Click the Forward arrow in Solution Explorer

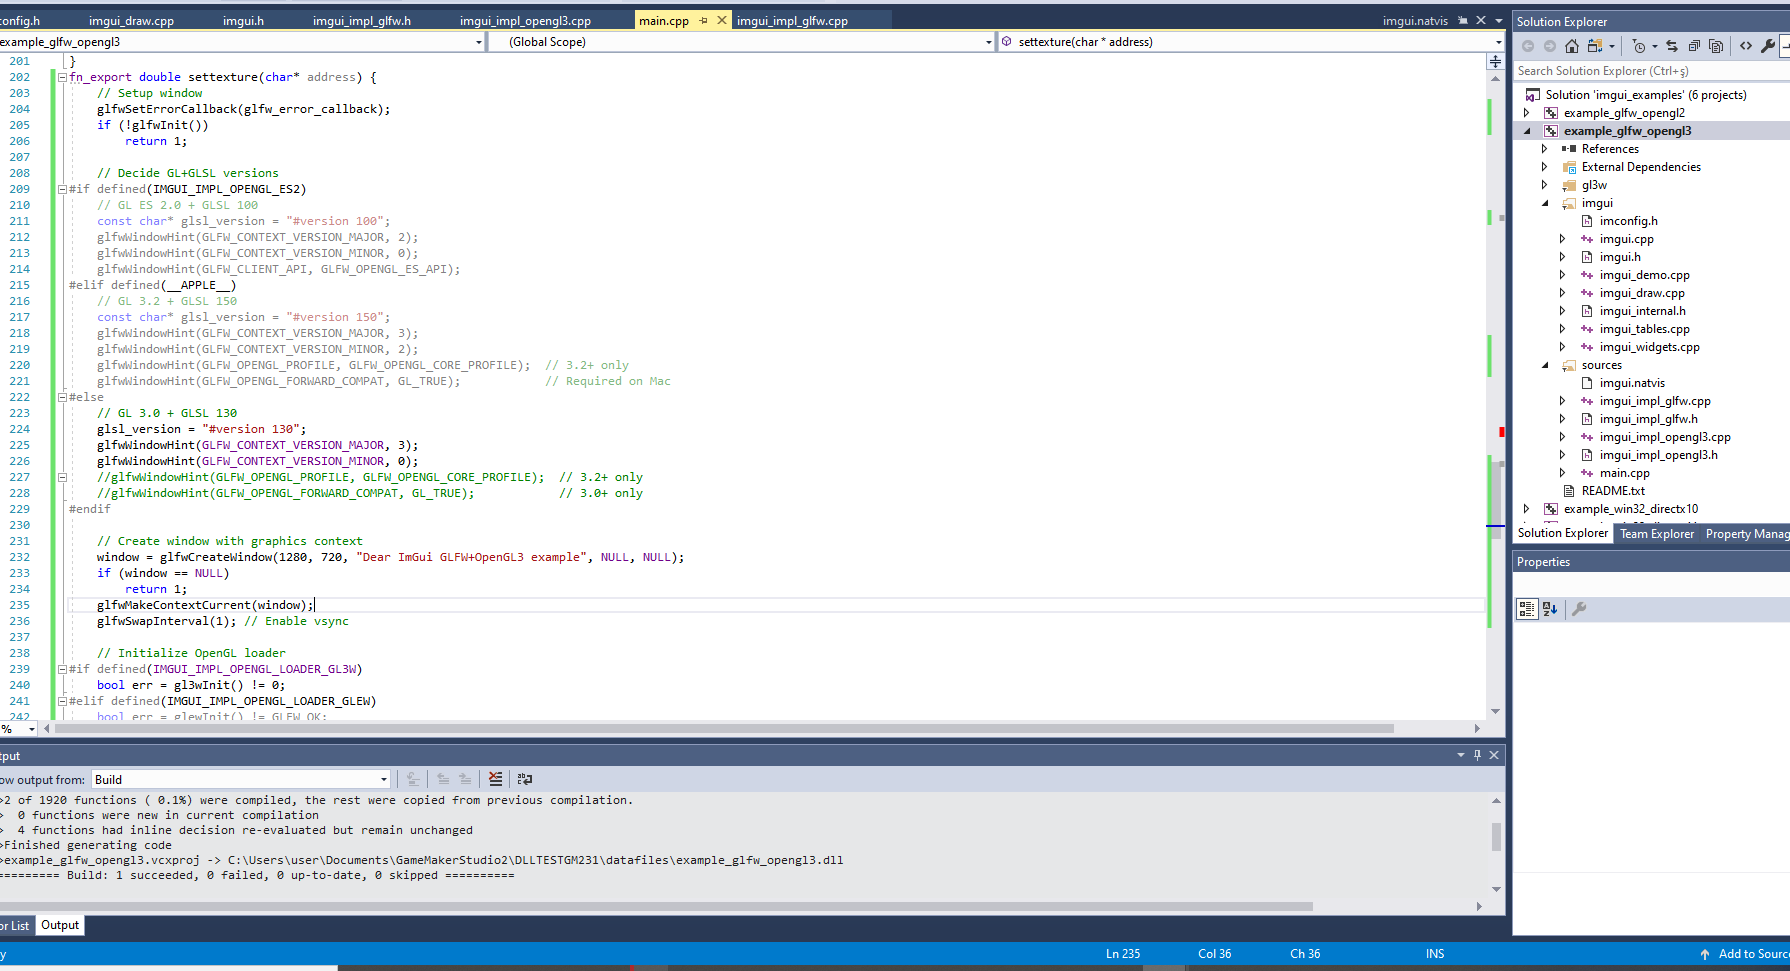(1550, 46)
